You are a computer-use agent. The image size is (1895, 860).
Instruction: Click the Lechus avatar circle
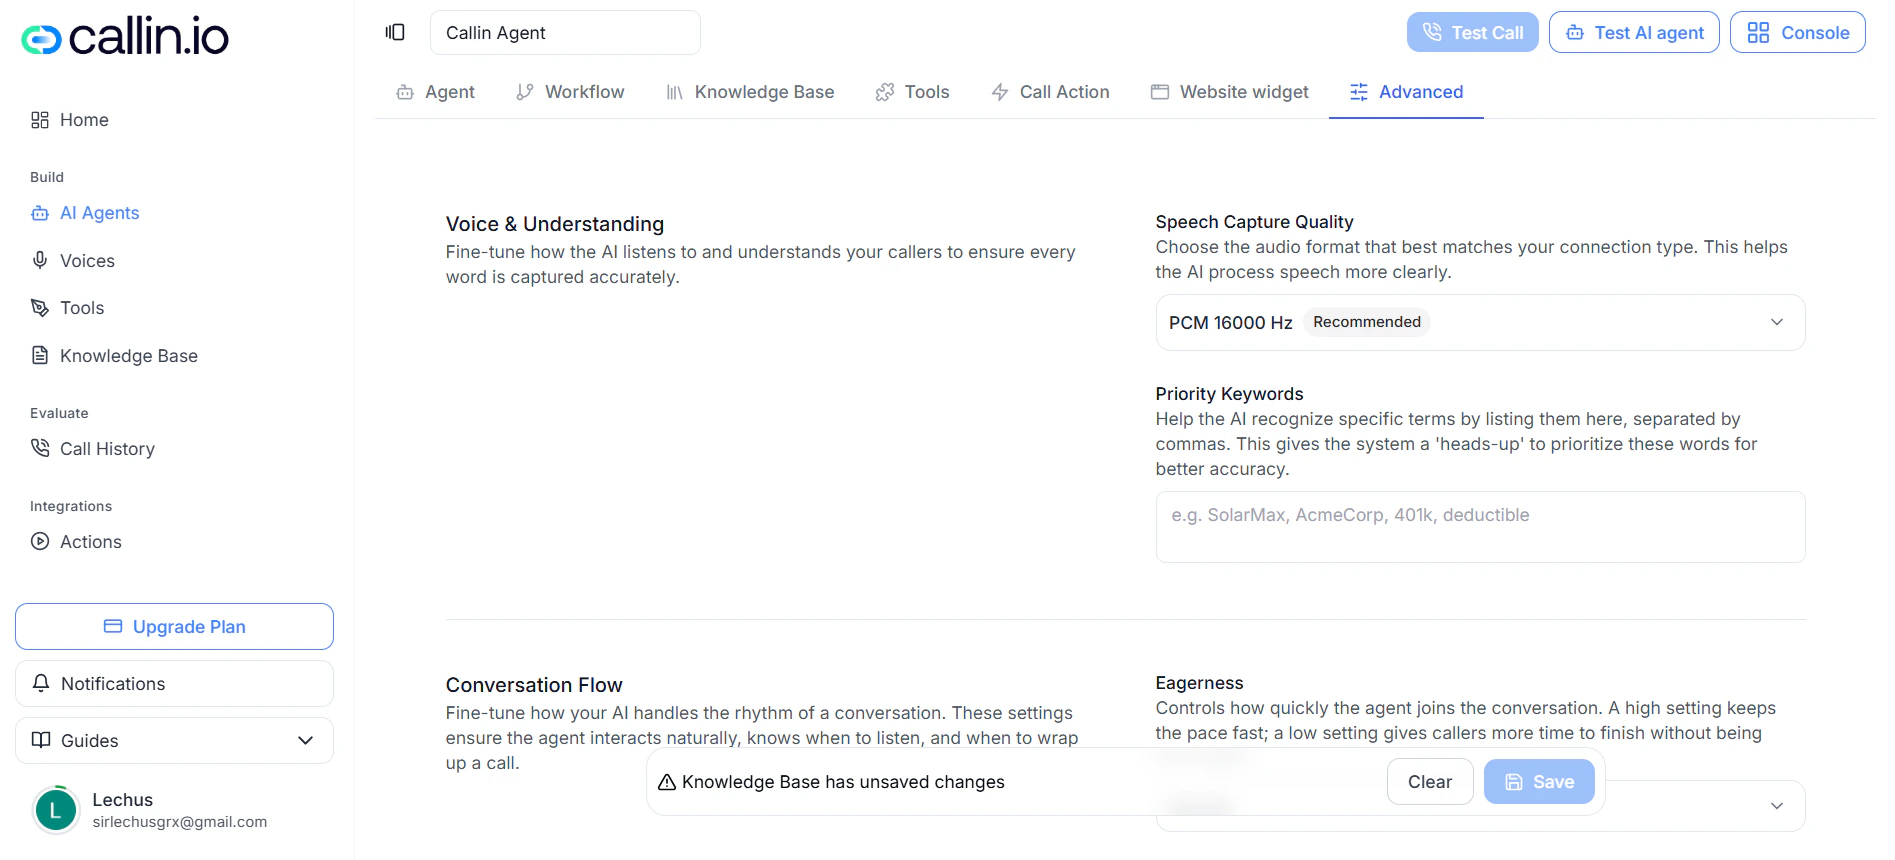(x=56, y=810)
